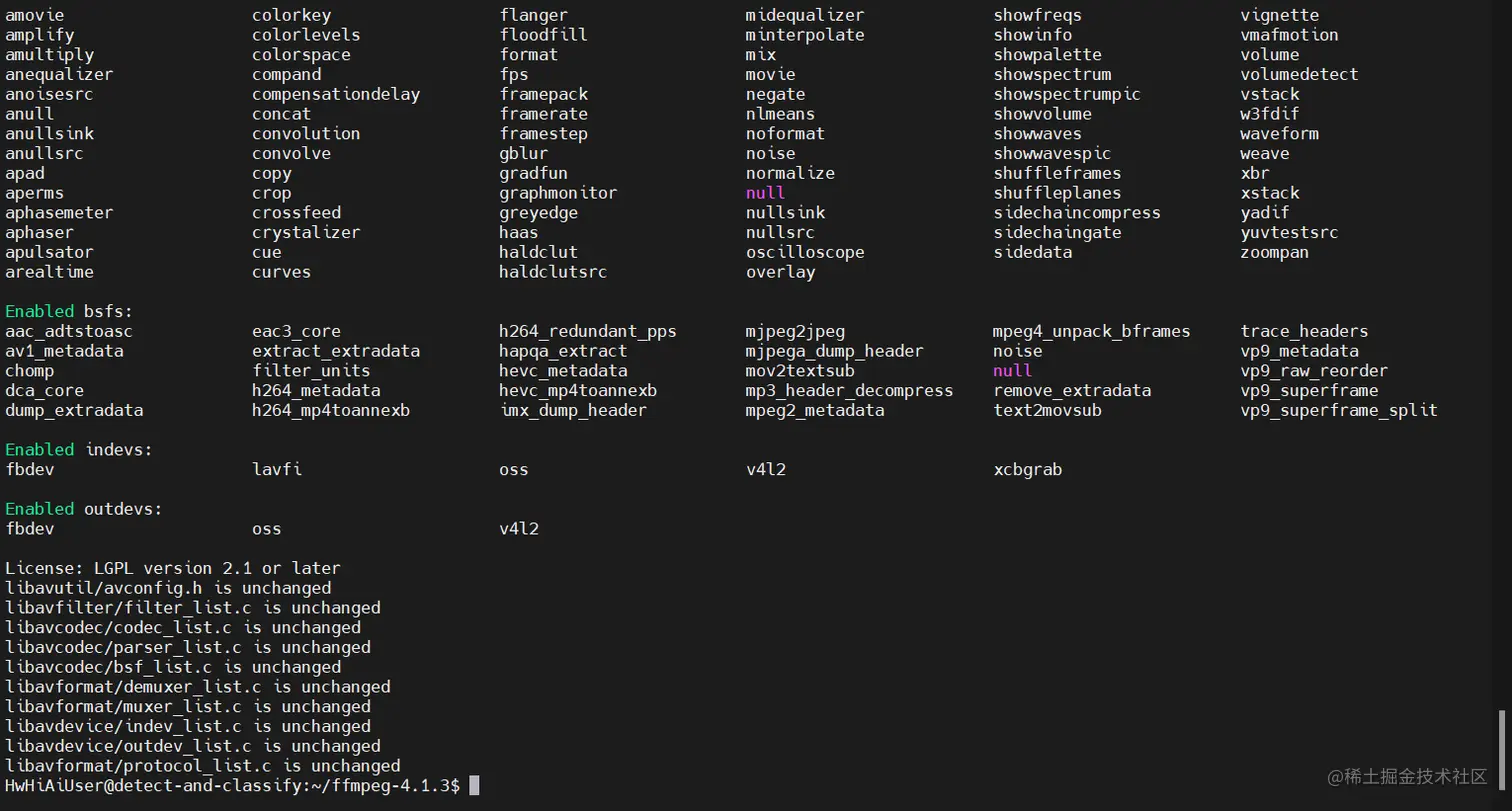Click the bsf name 'mpeg4_unpack_bframes'
The height and width of the screenshot is (811, 1512).
click(1092, 331)
